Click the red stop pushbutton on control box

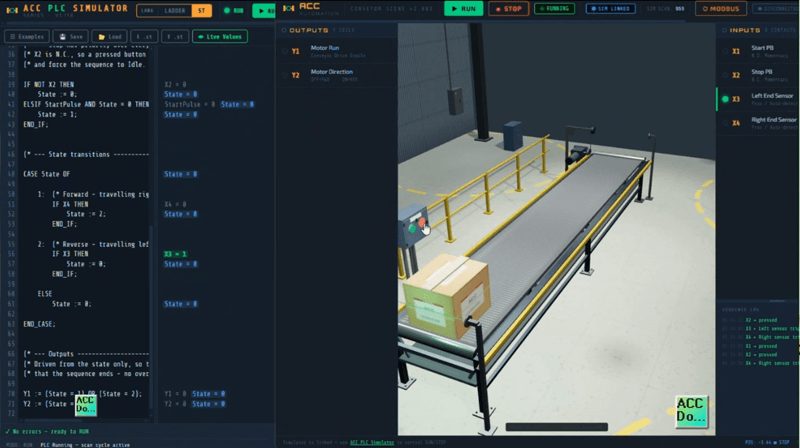(421, 222)
